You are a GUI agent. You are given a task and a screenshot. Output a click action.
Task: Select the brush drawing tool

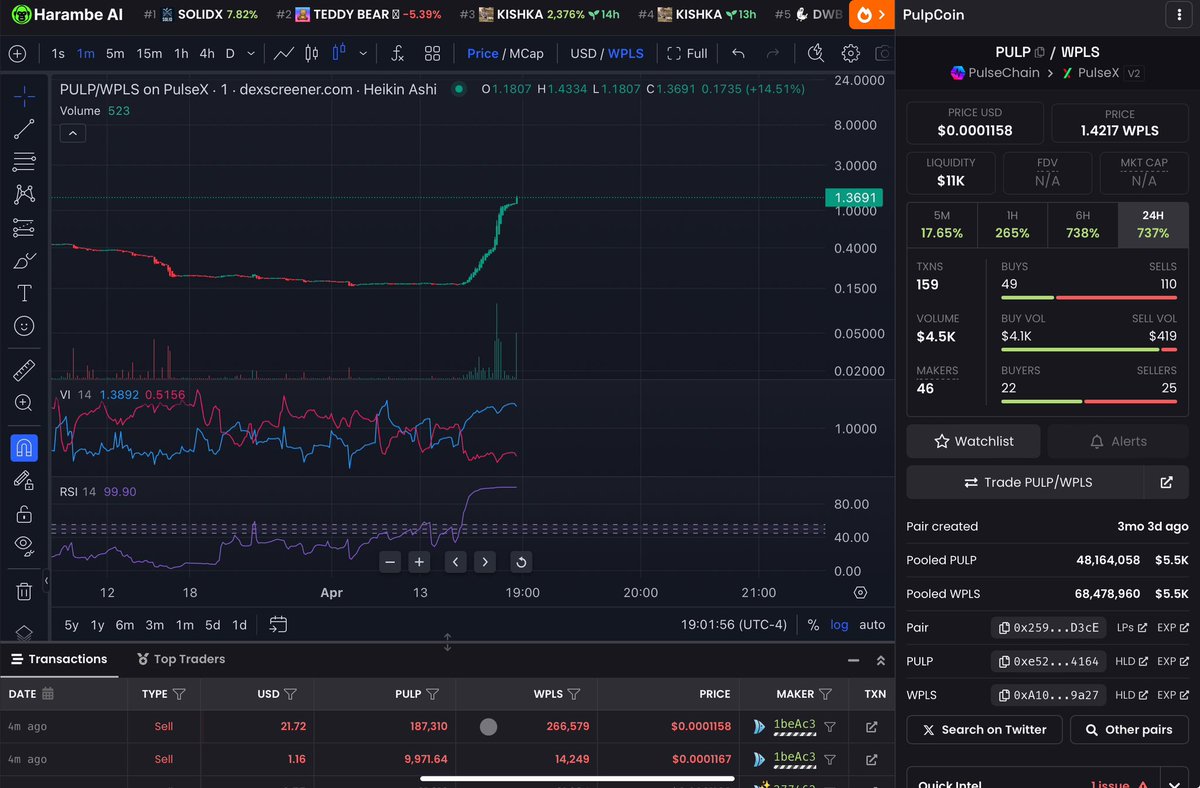25,260
